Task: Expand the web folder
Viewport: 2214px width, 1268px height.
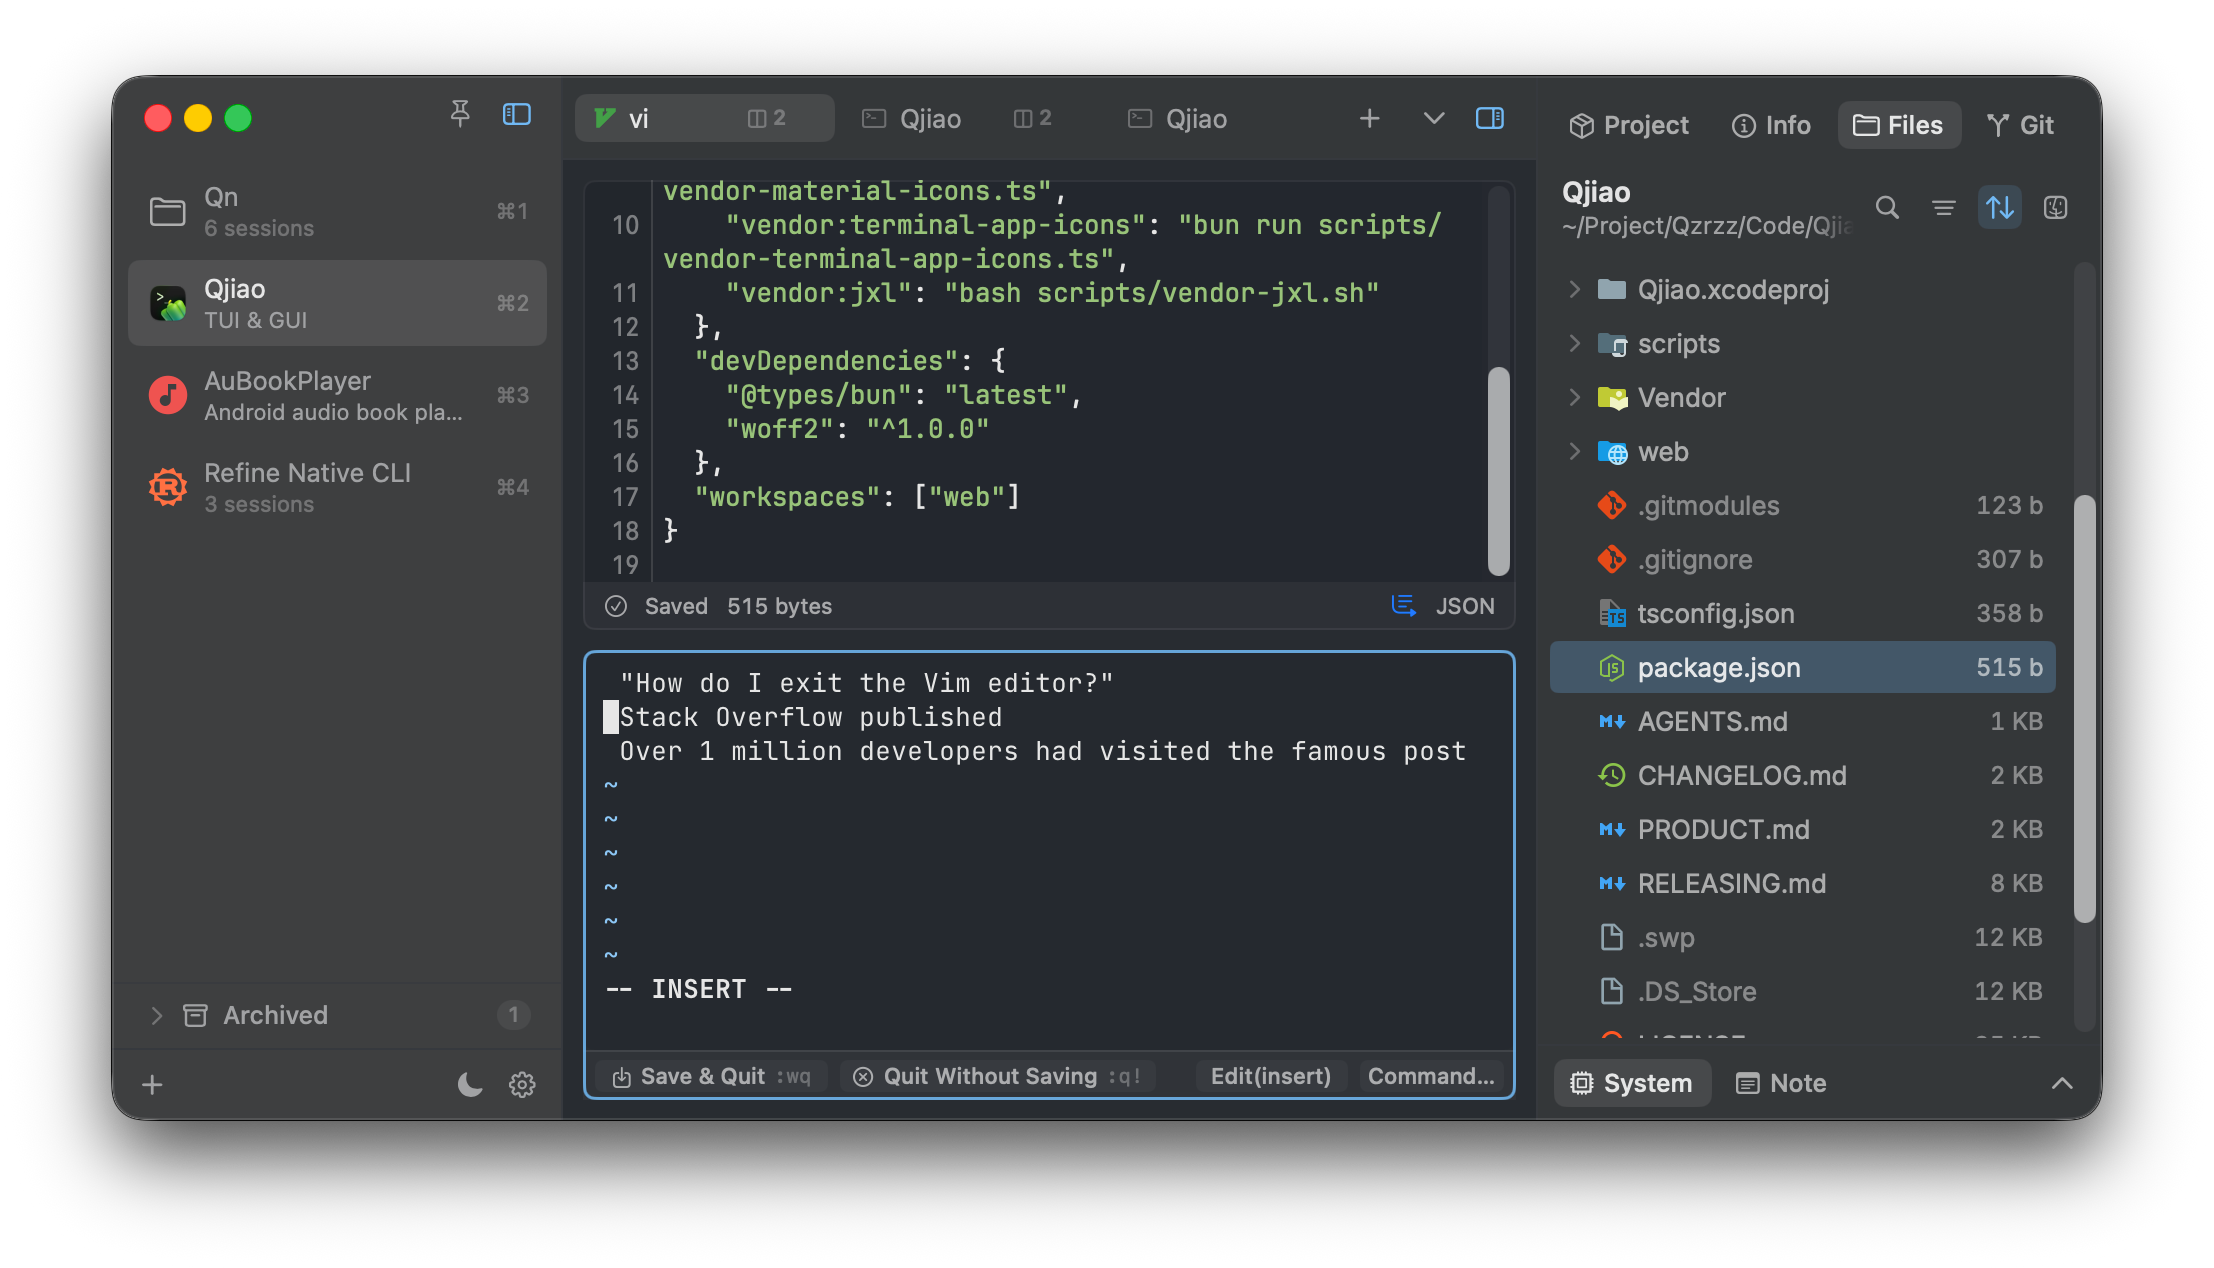Action: (1575, 451)
